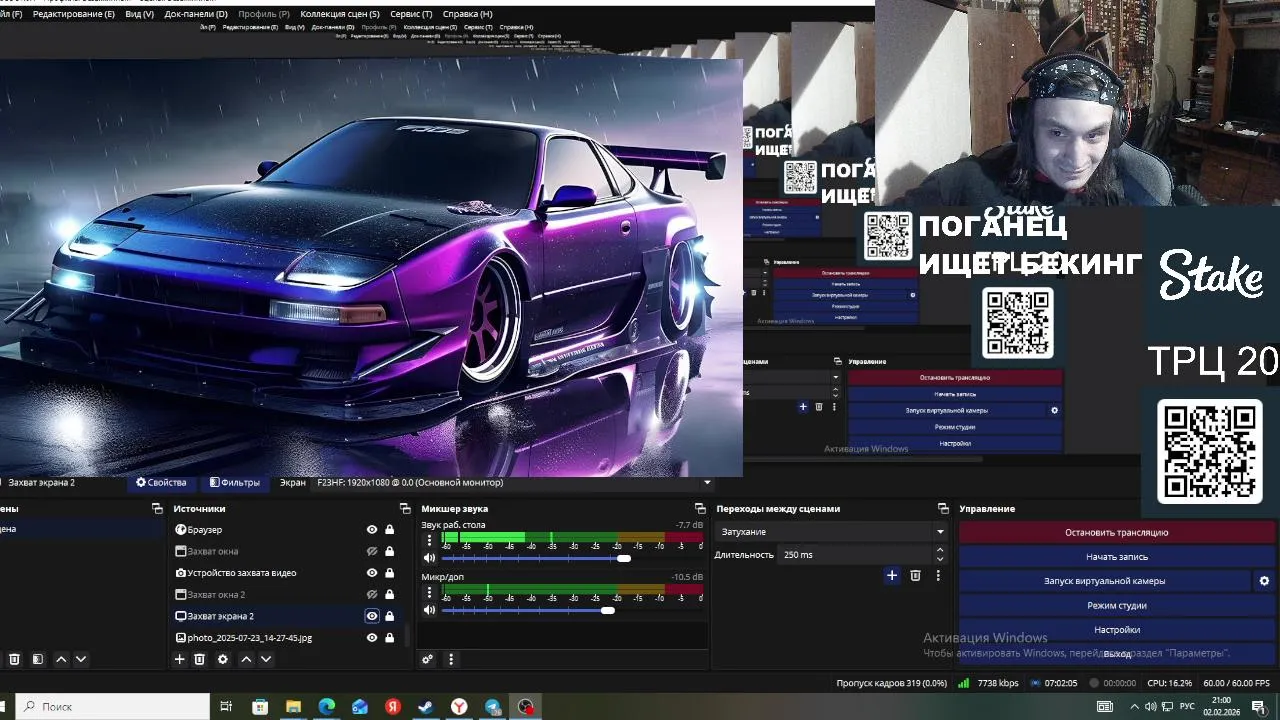Move selected scene up
Screen dimensions: 1280x720
[x=61, y=659]
